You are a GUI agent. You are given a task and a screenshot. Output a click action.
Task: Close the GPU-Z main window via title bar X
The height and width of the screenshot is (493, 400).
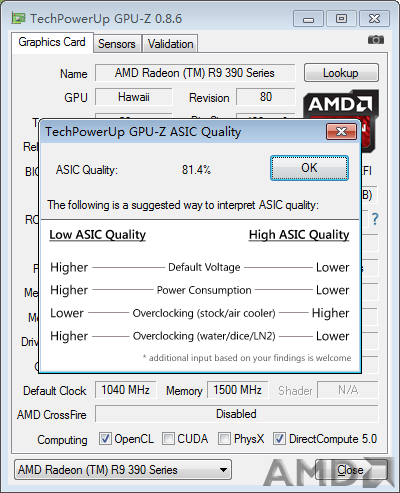pyautogui.click(x=374, y=19)
